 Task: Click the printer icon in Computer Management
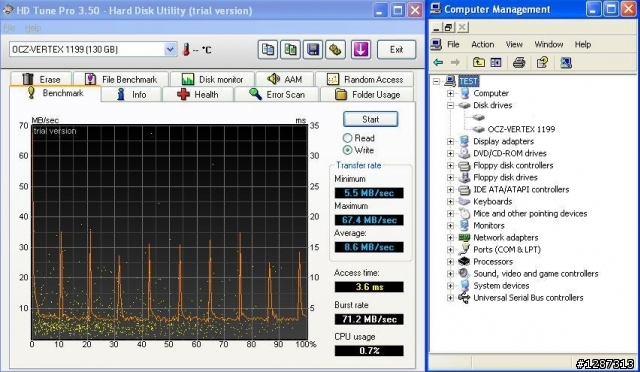click(x=519, y=62)
